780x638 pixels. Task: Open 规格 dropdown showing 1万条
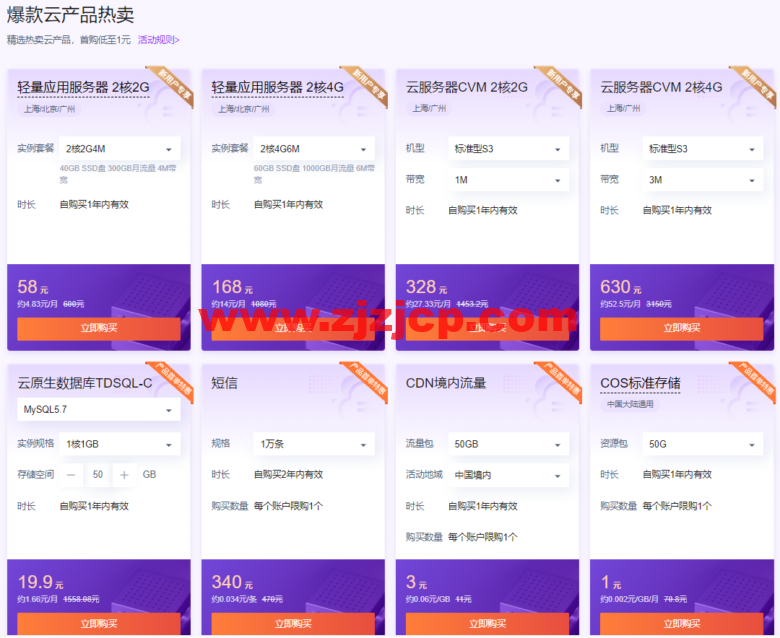point(314,444)
